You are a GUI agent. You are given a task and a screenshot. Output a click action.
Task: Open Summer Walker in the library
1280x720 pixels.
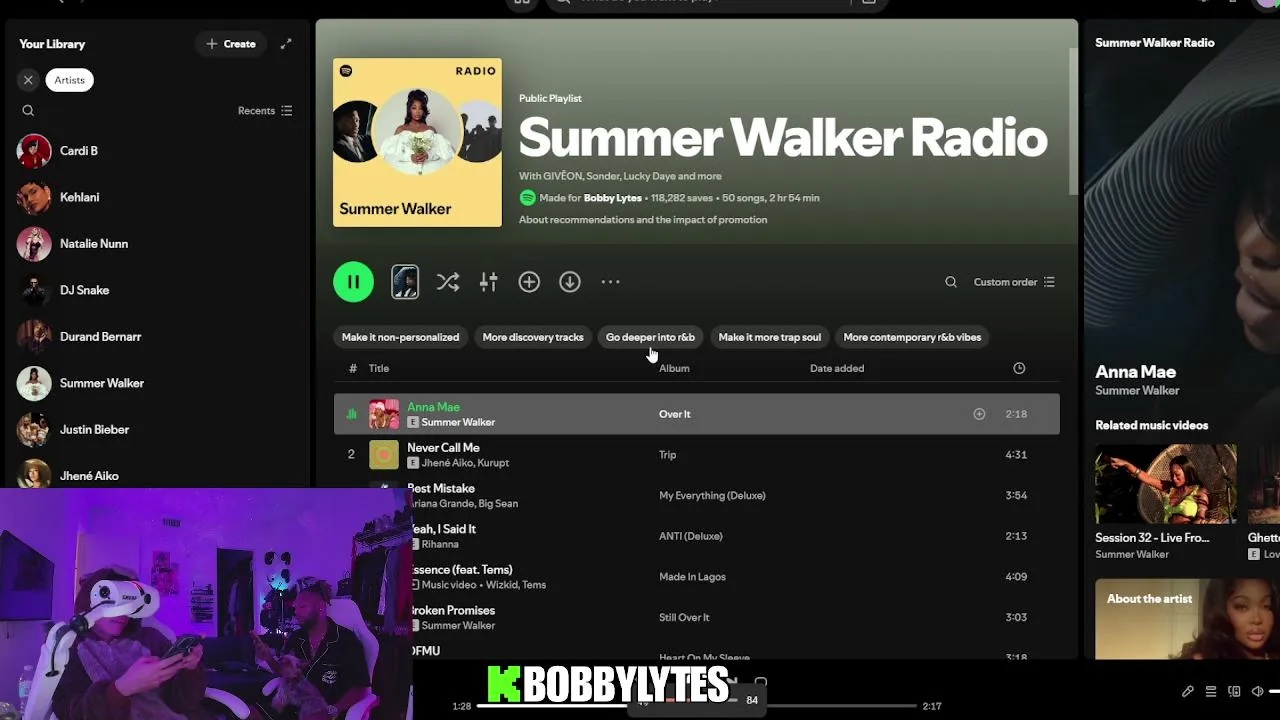(155, 383)
